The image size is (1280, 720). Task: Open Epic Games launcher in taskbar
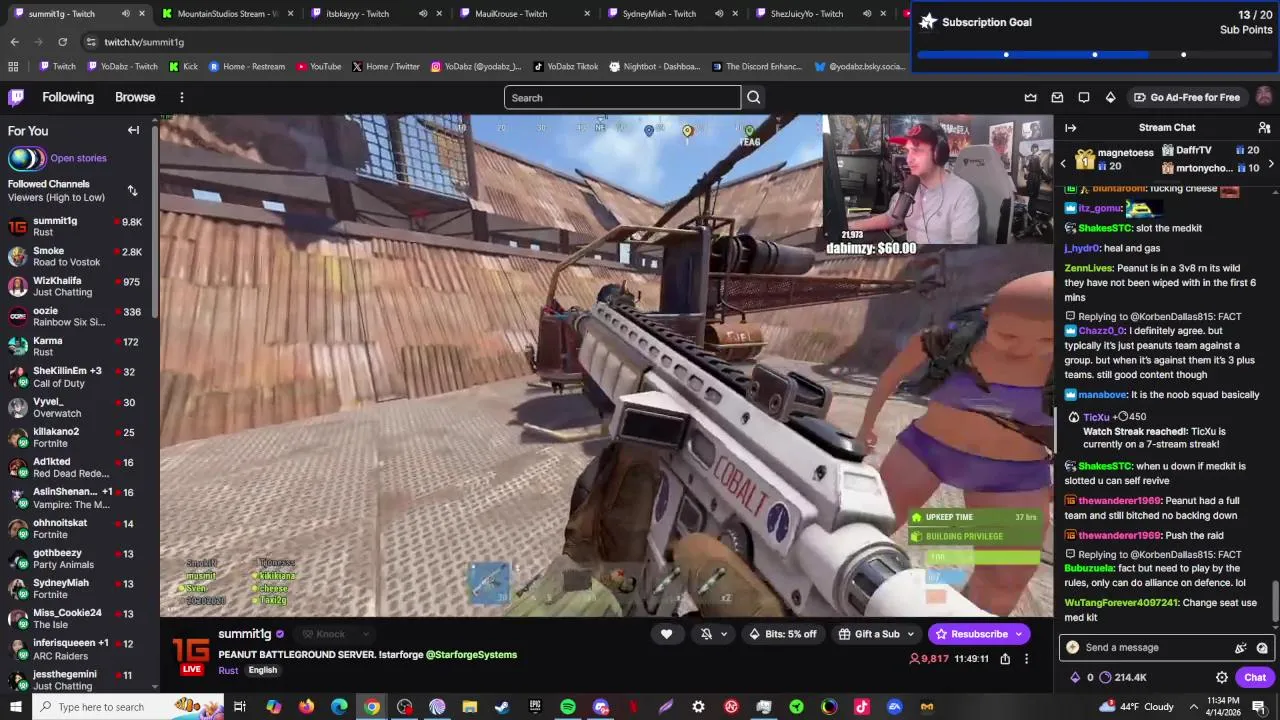click(x=535, y=707)
